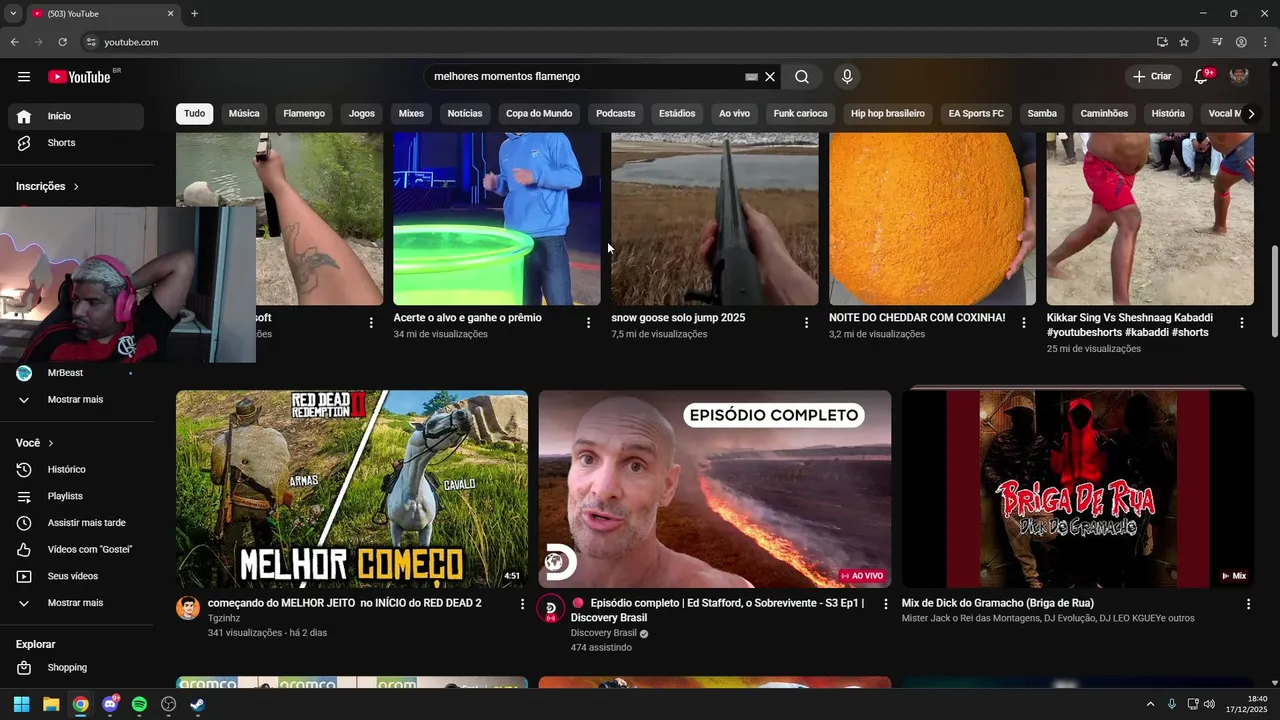This screenshot has width=1280, height=720.
Task: Open options for snow goose solo jump short
Action: (x=806, y=323)
